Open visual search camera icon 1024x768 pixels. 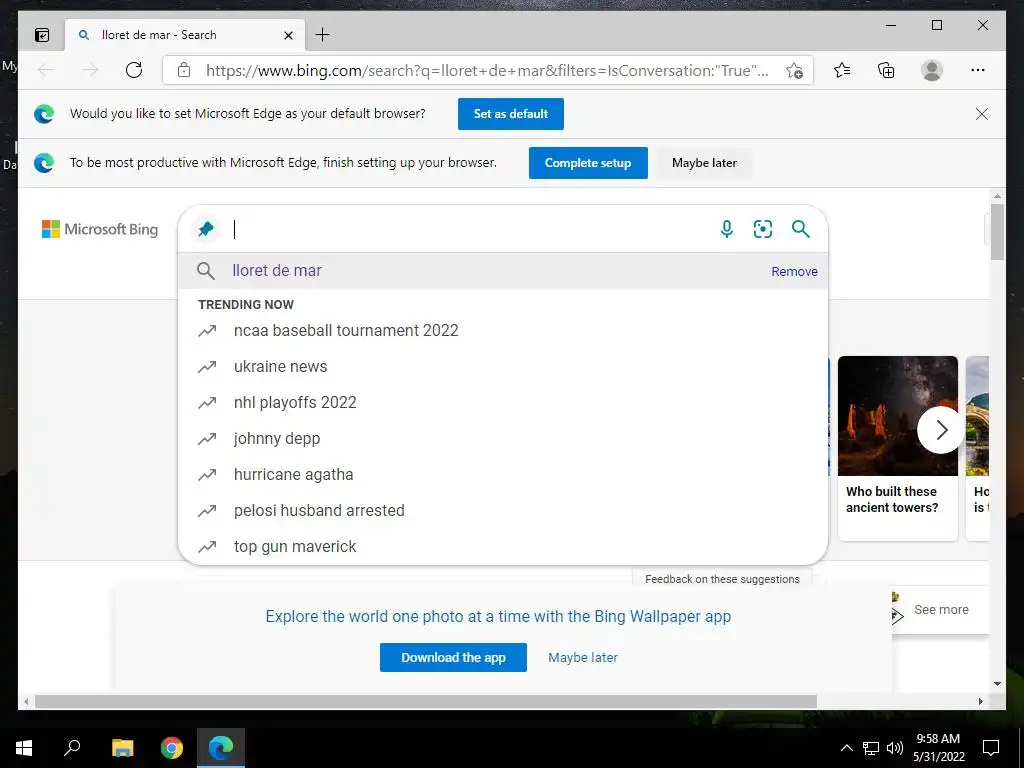click(x=763, y=229)
